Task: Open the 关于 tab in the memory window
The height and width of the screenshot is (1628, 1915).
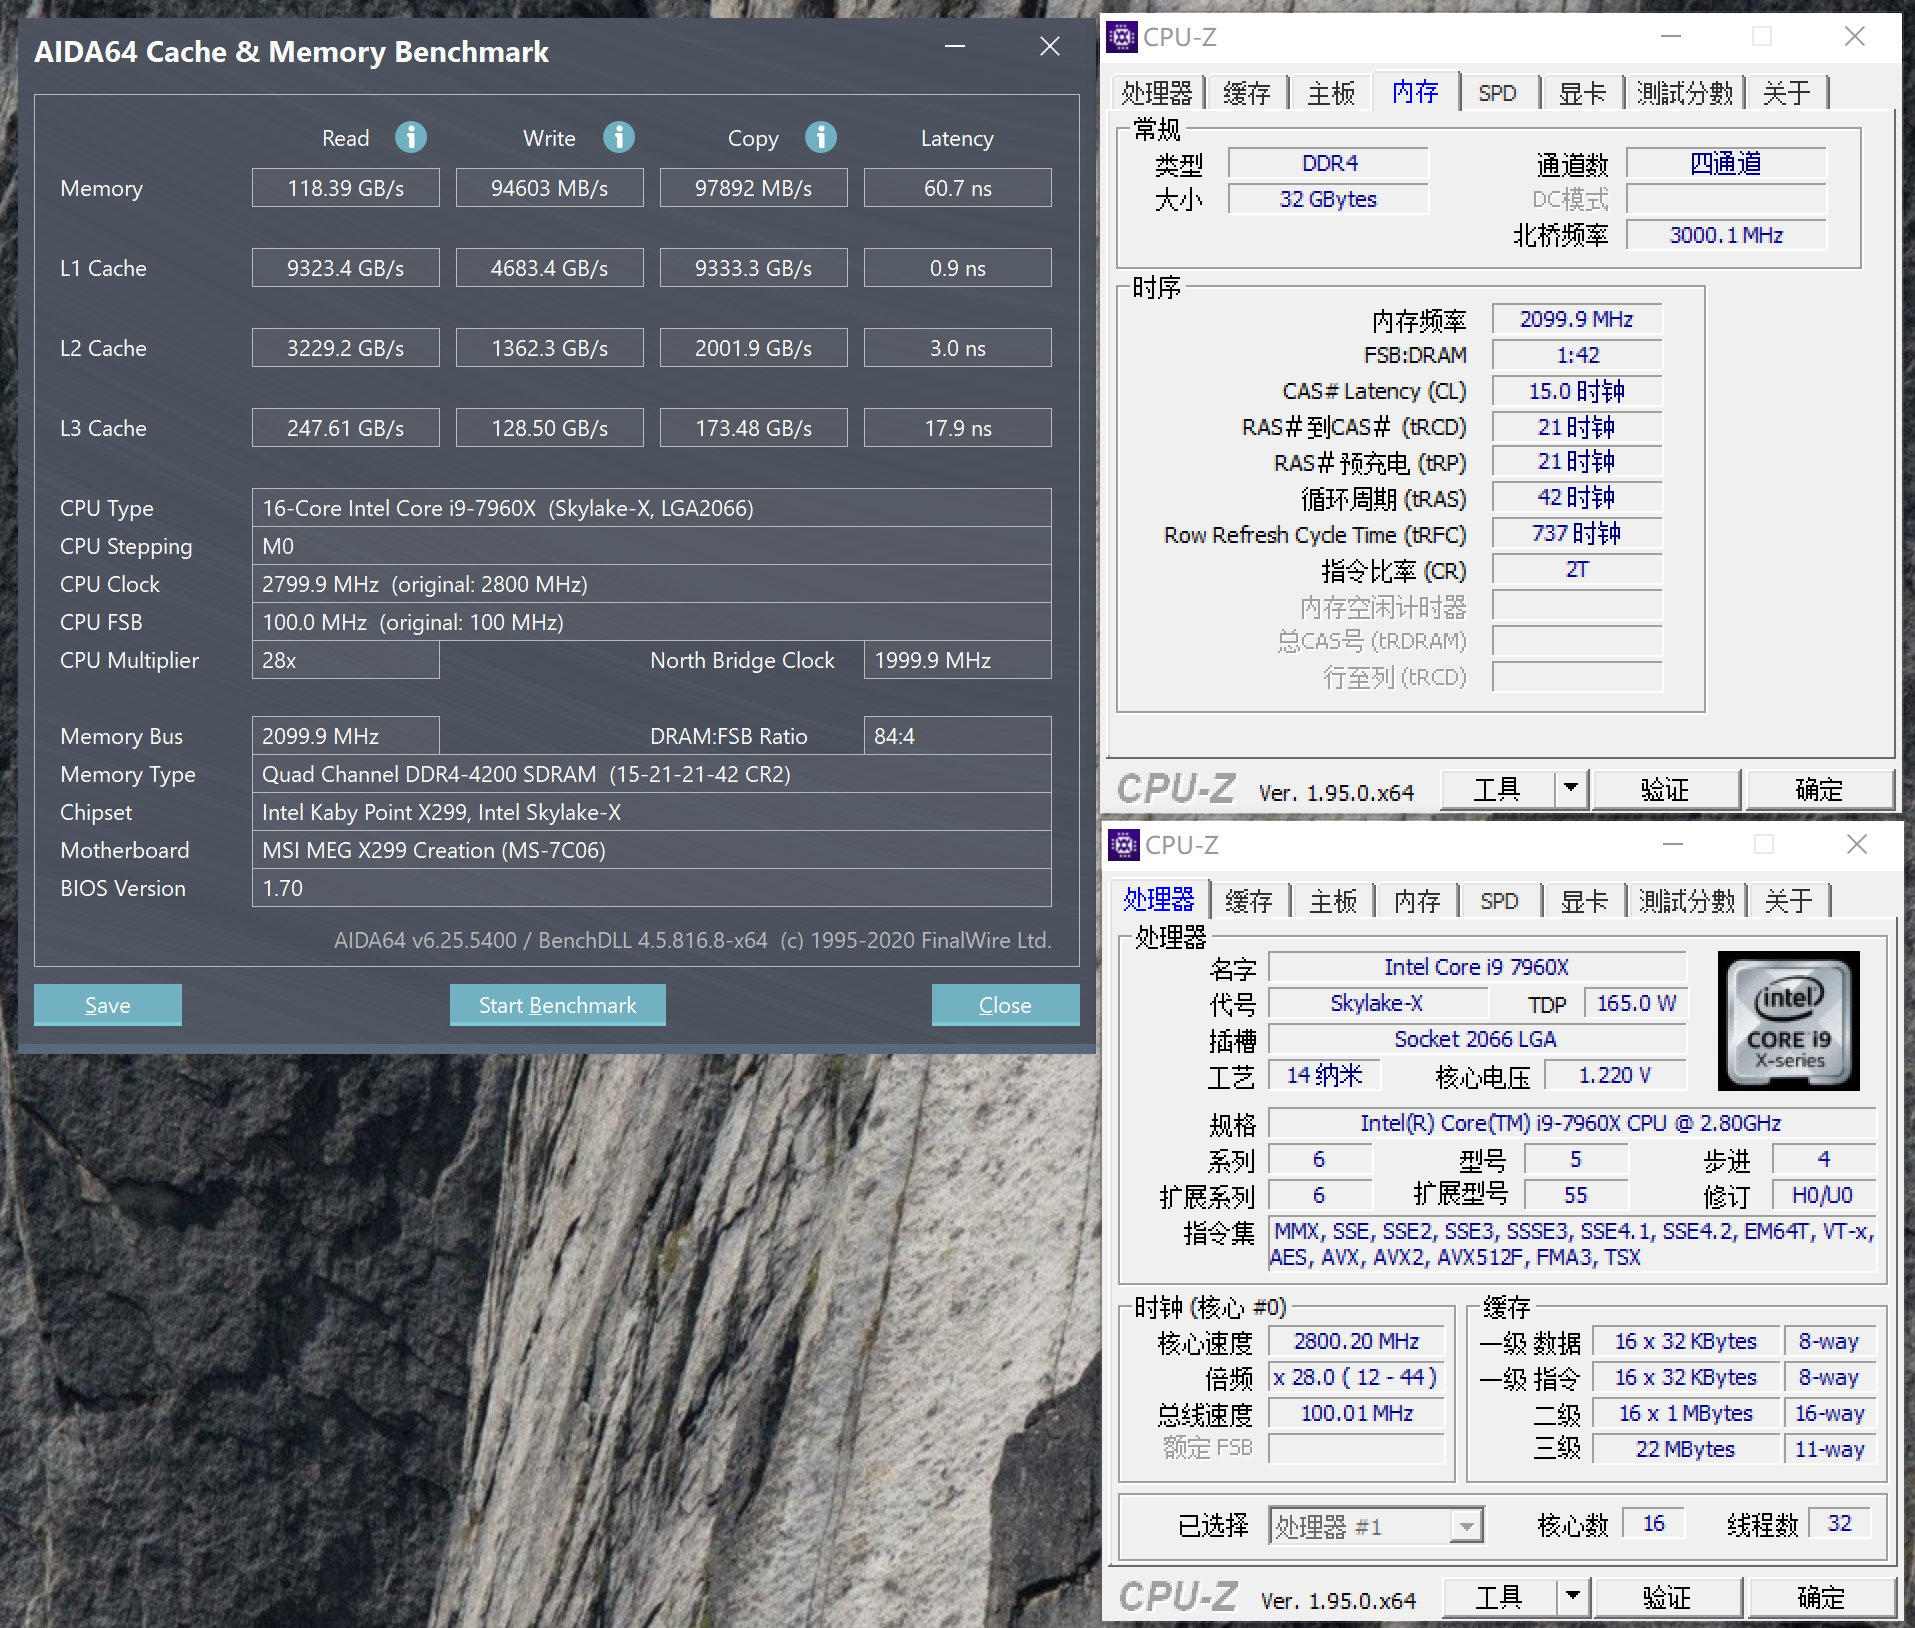Action: (1786, 92)
